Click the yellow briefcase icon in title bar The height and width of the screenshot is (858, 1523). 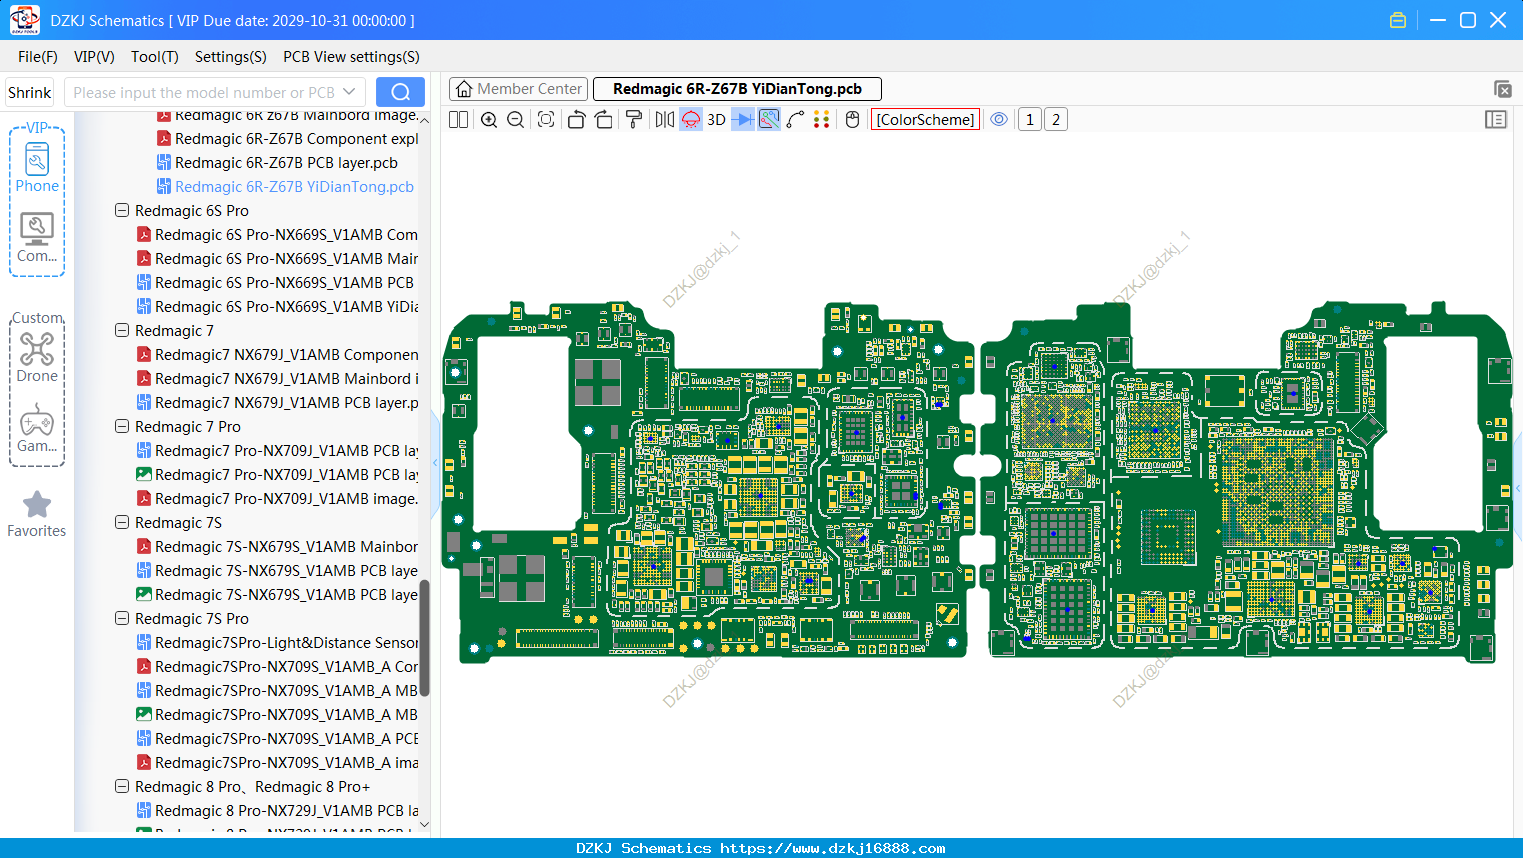pos(1398,20)
